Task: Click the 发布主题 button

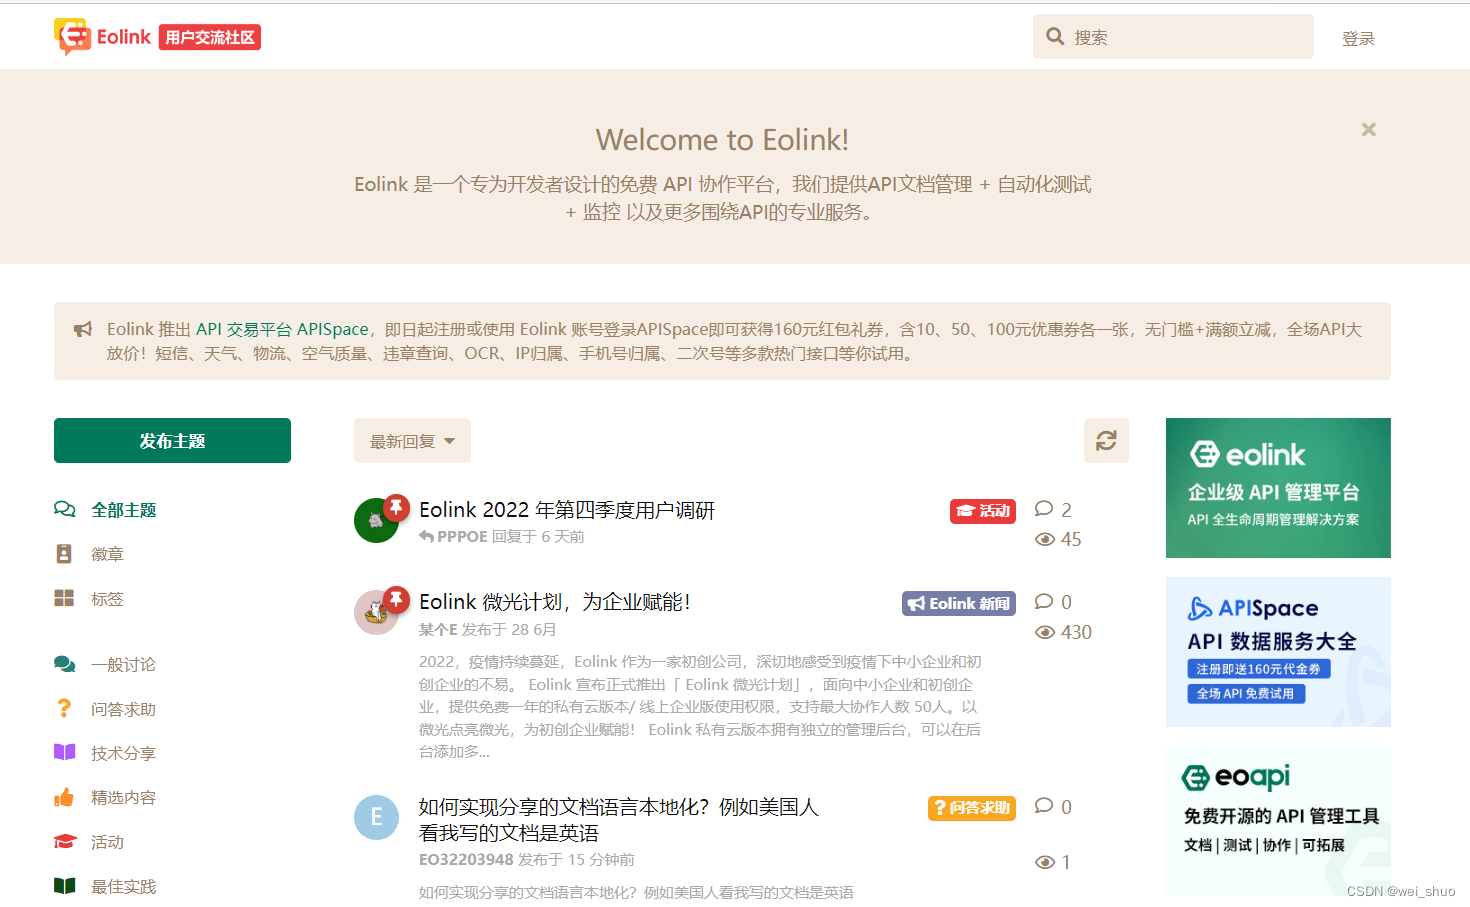Action: coord(172,441)
